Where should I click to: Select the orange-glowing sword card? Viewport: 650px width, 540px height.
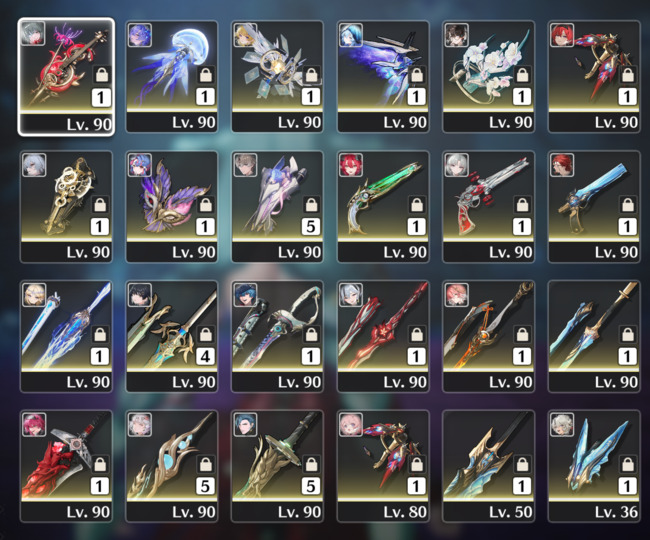(x=488, y=336)
